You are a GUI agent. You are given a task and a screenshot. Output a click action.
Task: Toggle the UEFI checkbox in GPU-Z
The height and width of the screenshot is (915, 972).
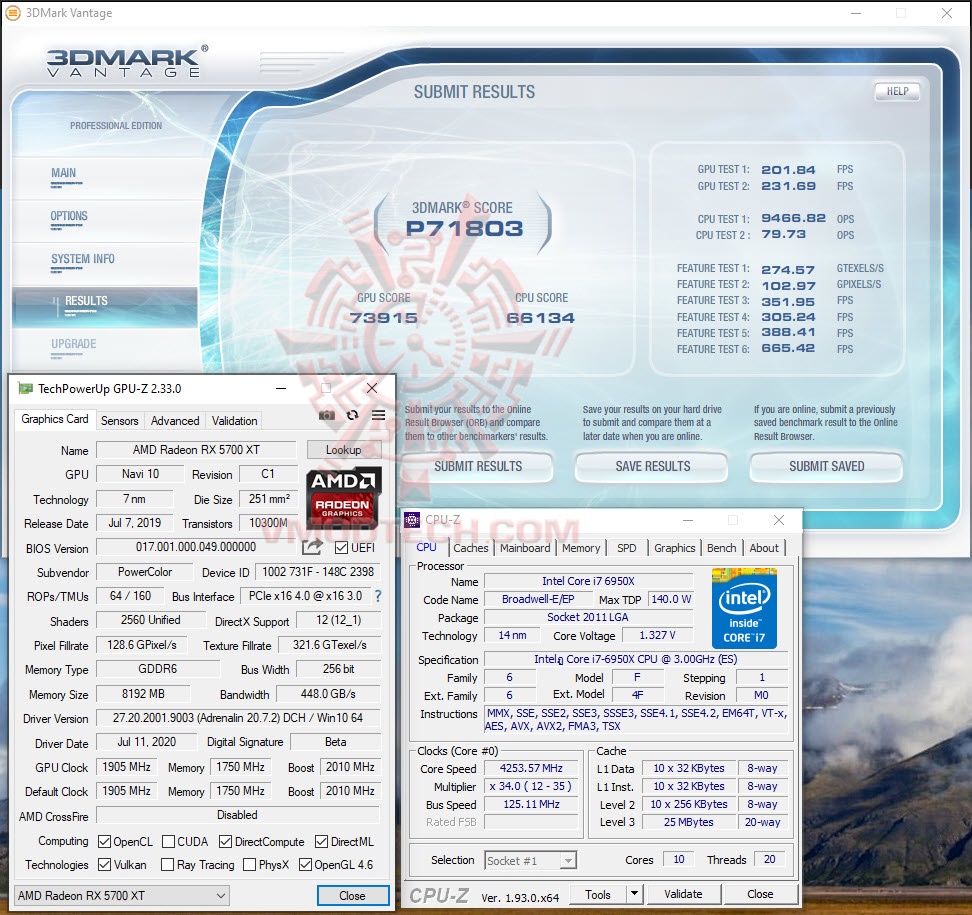[341, 548]
